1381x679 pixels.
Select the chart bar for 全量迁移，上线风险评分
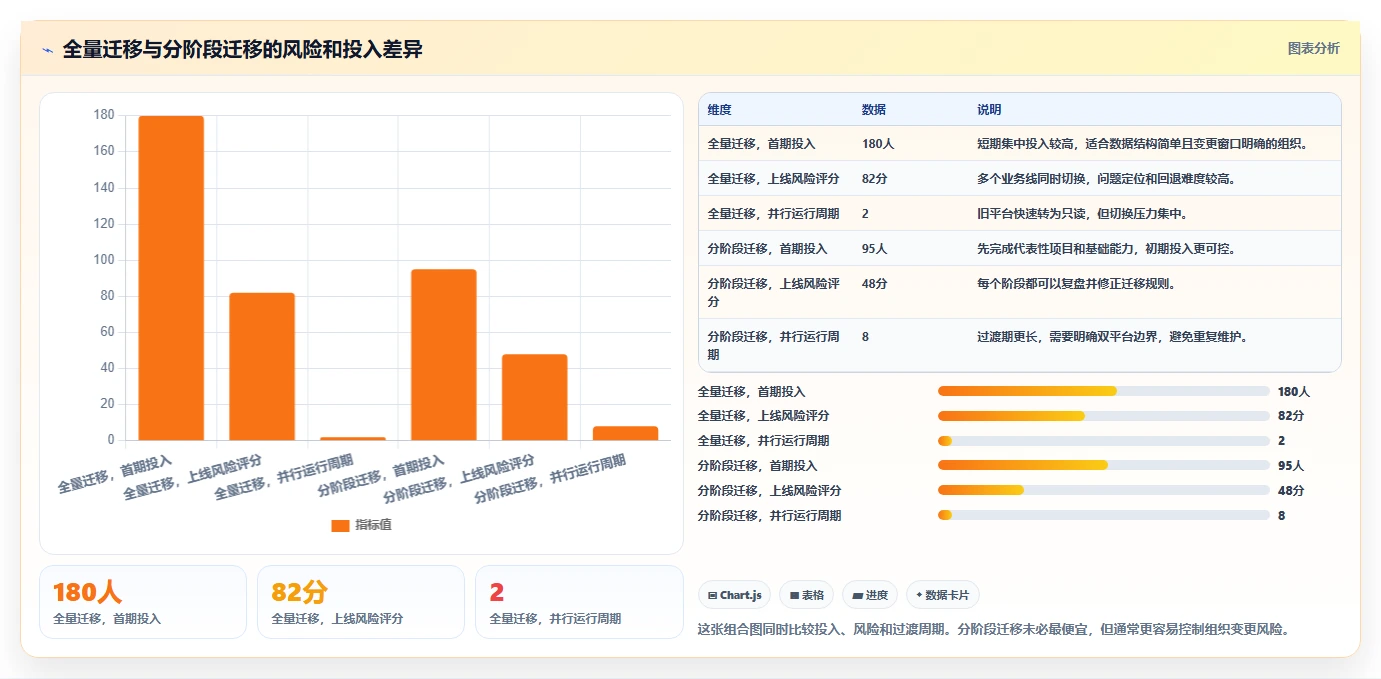pyautogui.click(x=262, y=366)
